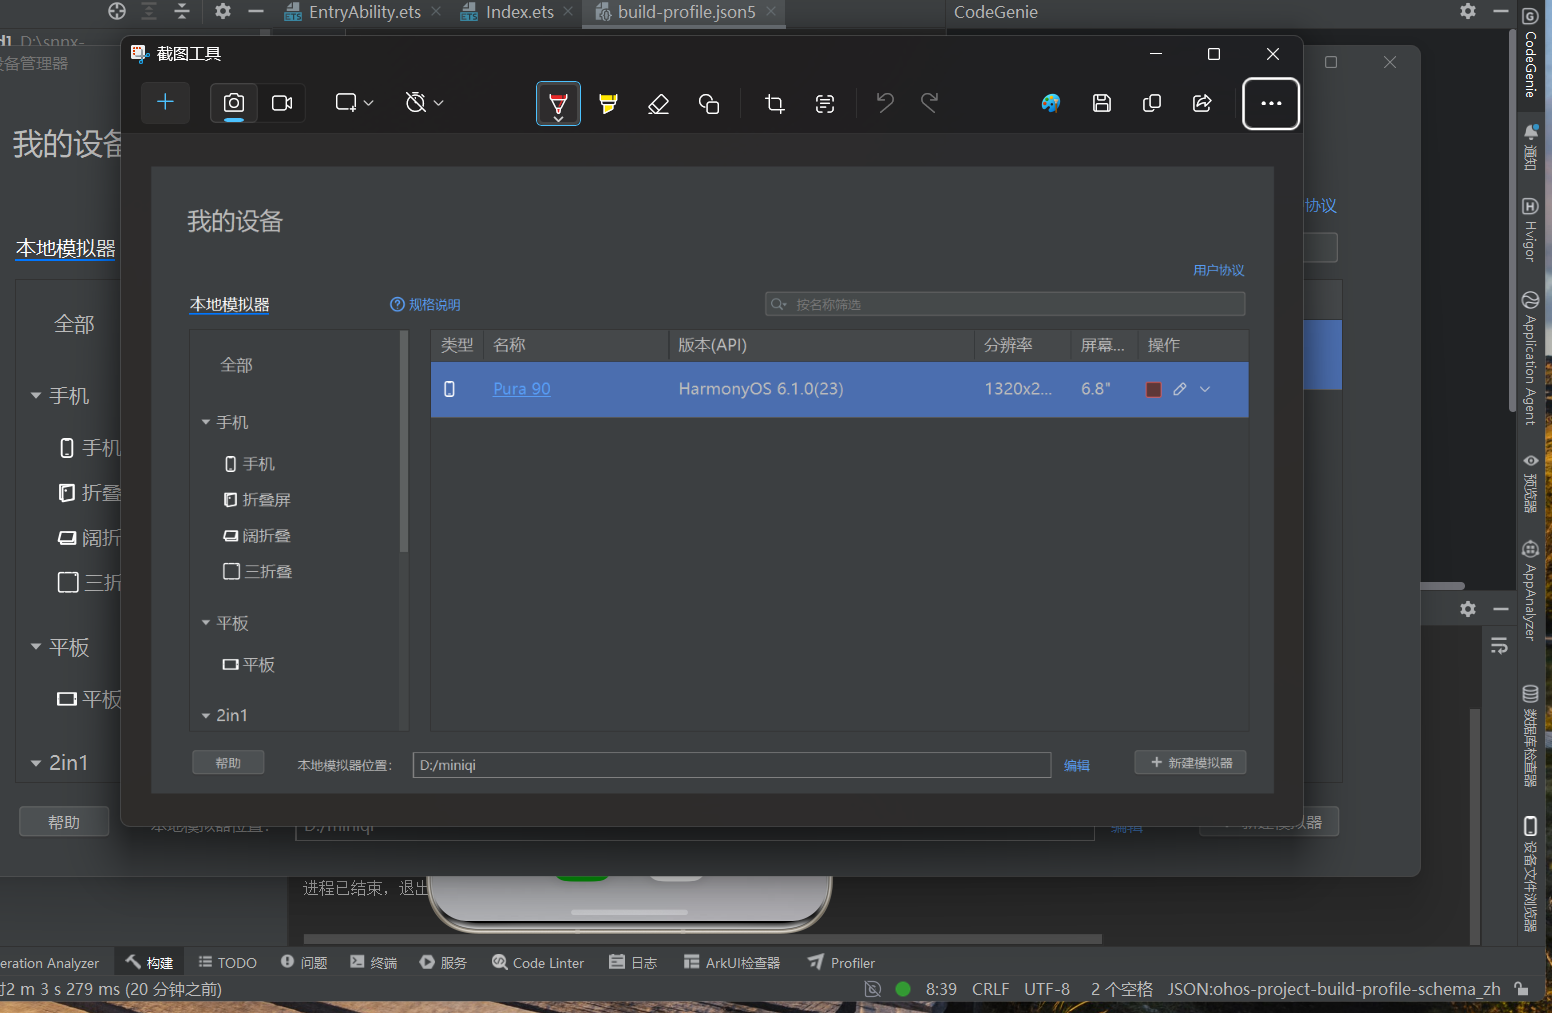Image resolution: width=1552 pixels, height=1013 pixels.
Task: Open the See more menu in Snipping Tool
Action: [1271, 103]
